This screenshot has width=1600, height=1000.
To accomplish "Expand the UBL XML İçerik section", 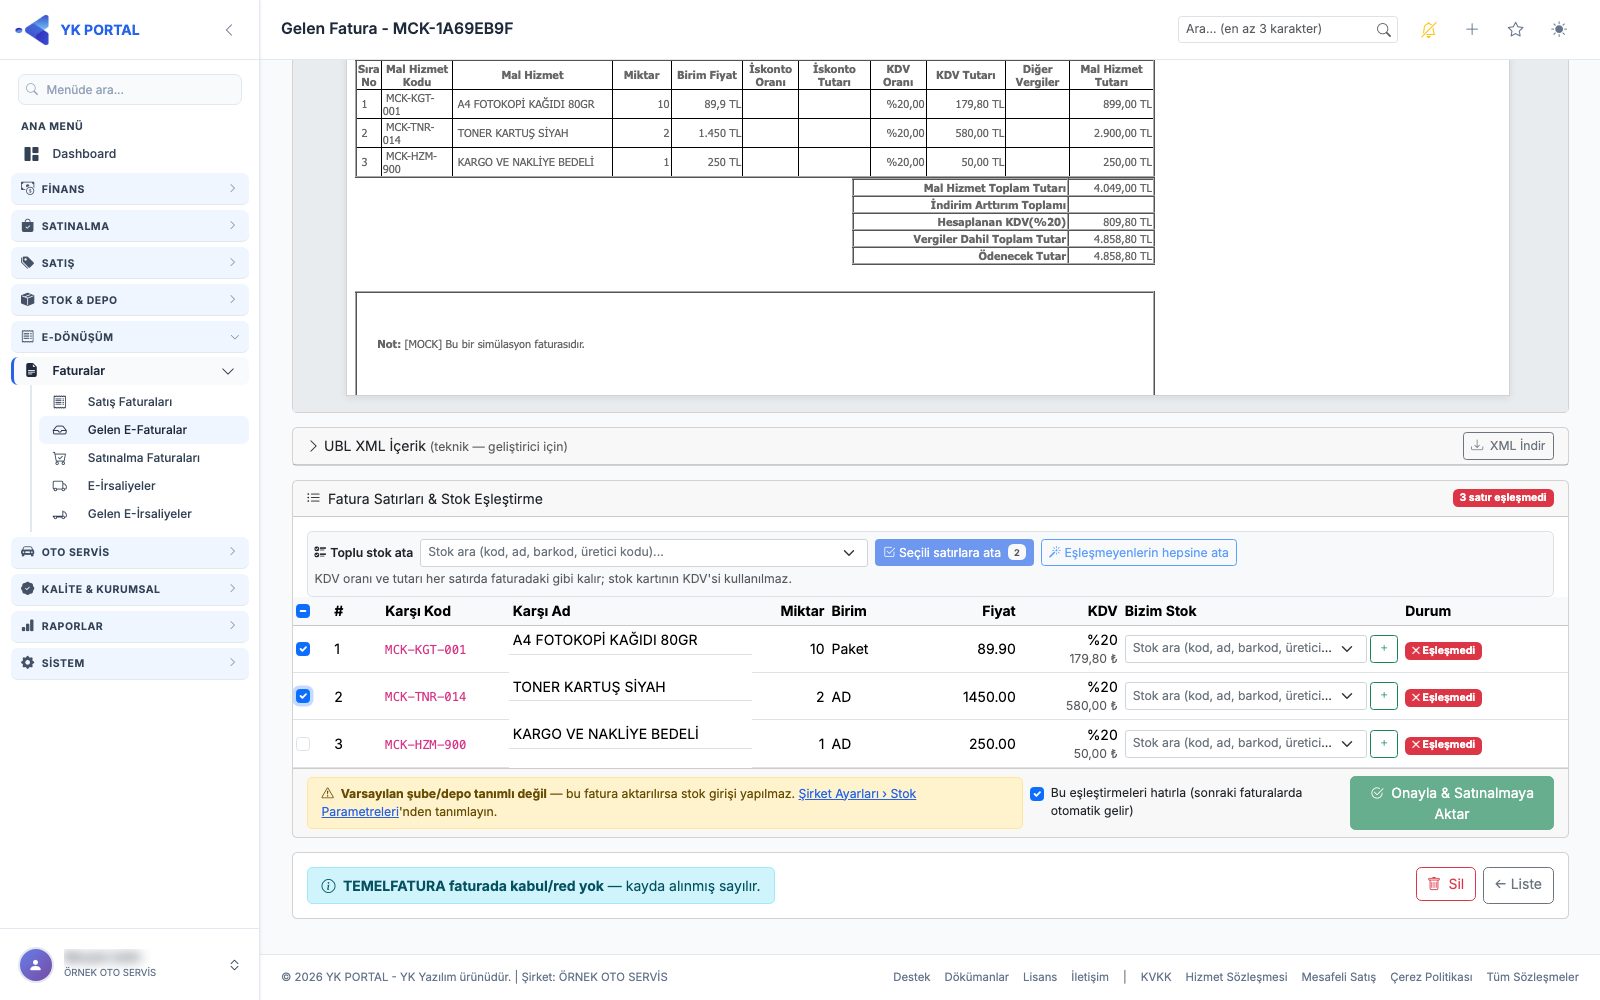I will click(437, 446).
